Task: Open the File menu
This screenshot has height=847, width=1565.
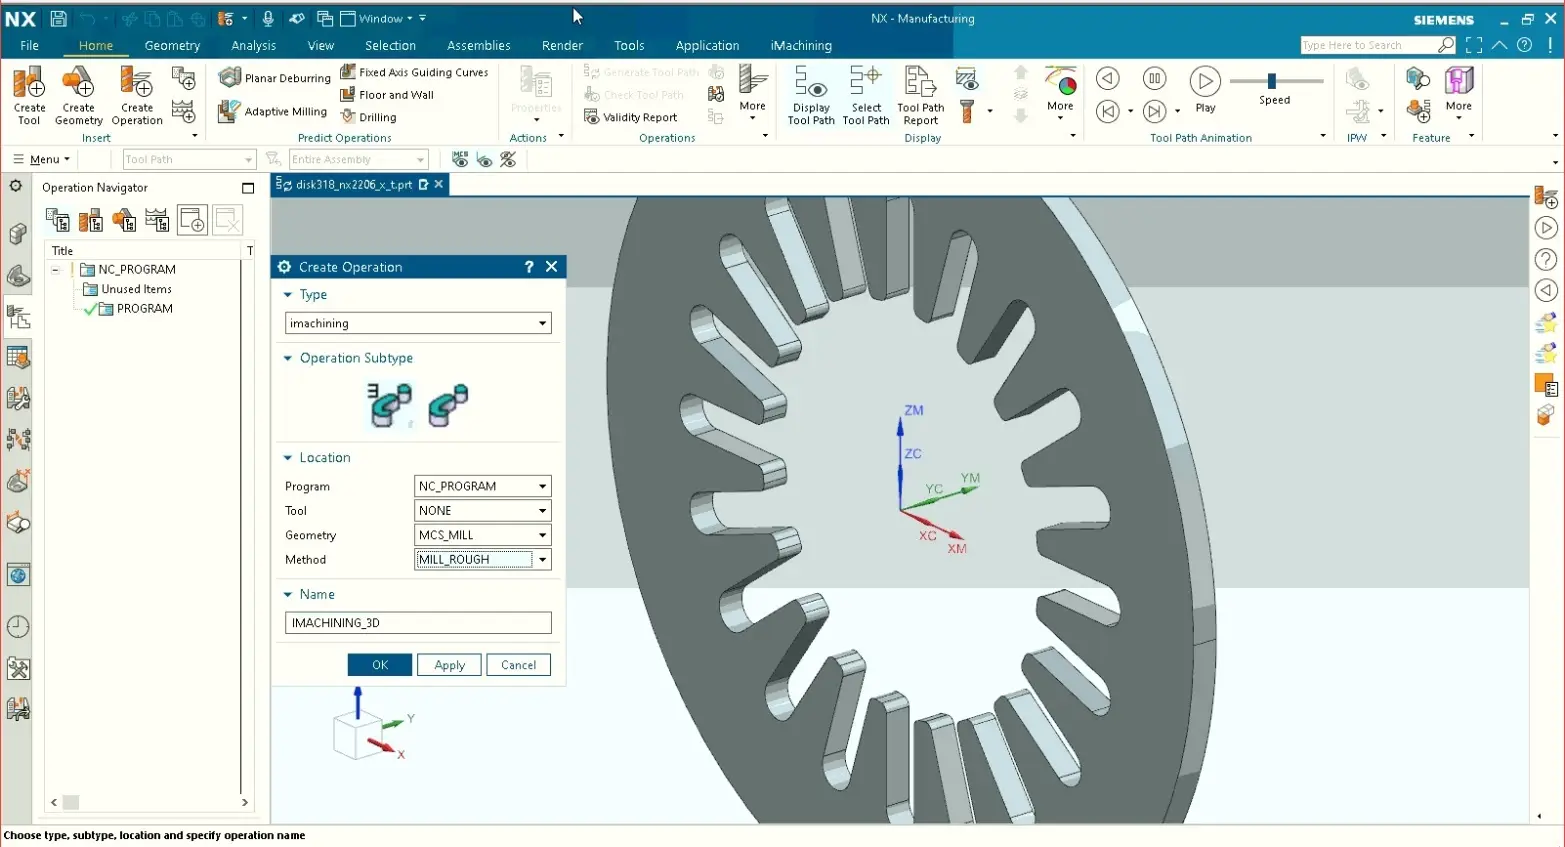Action: [x=30, y=45]
